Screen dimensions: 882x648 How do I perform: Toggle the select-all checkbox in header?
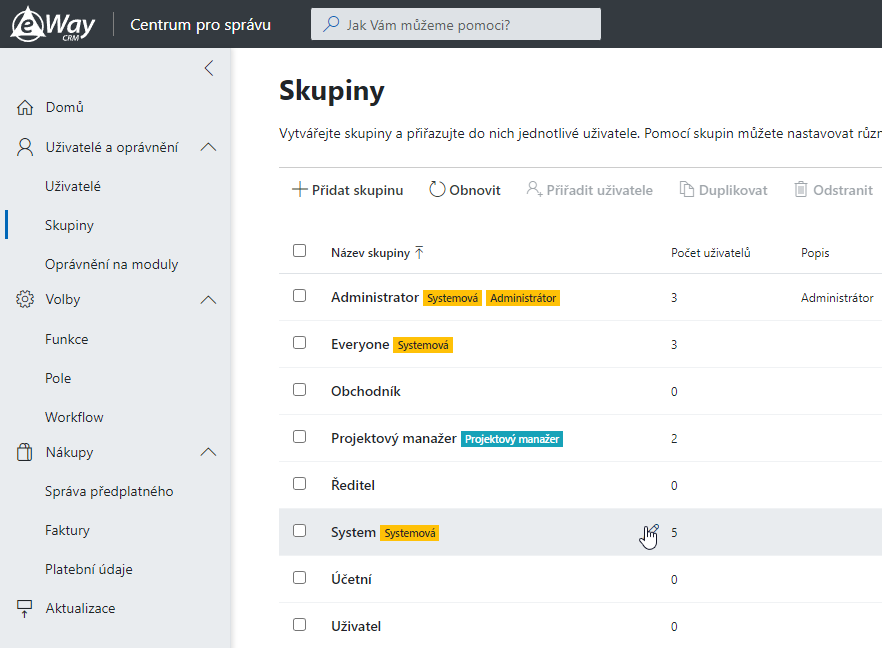tap(299, 250)
